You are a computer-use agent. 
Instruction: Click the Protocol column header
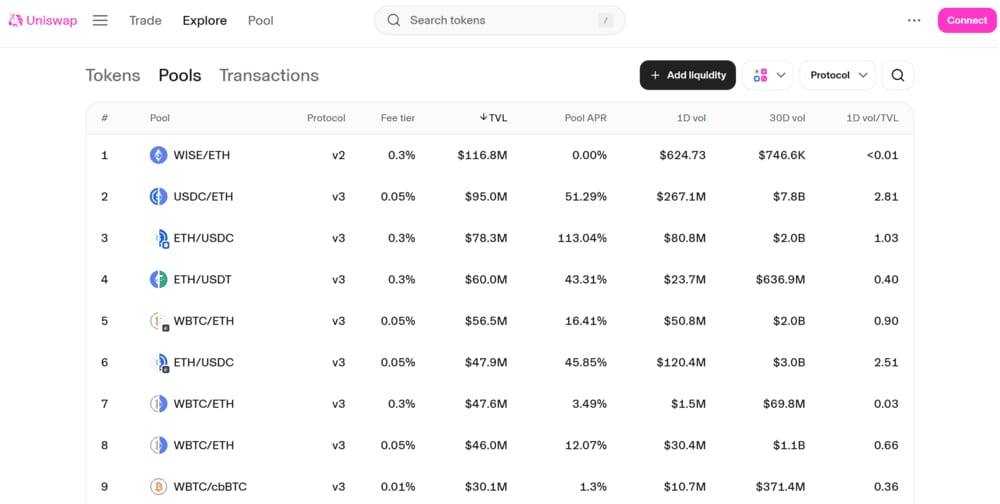[x=326, y=118]
